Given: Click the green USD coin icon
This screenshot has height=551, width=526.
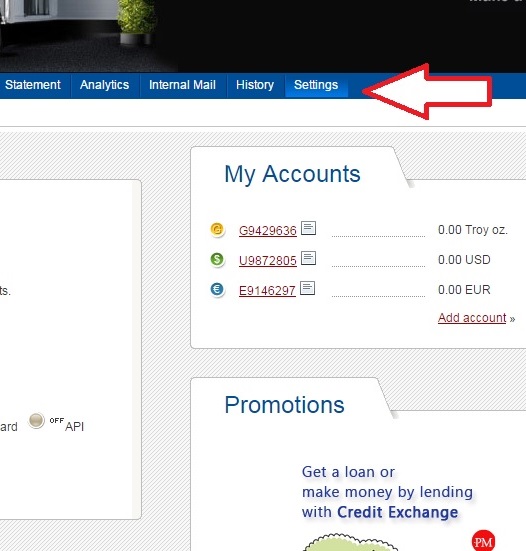Looking at the screenshot, I should pos(217,259).
